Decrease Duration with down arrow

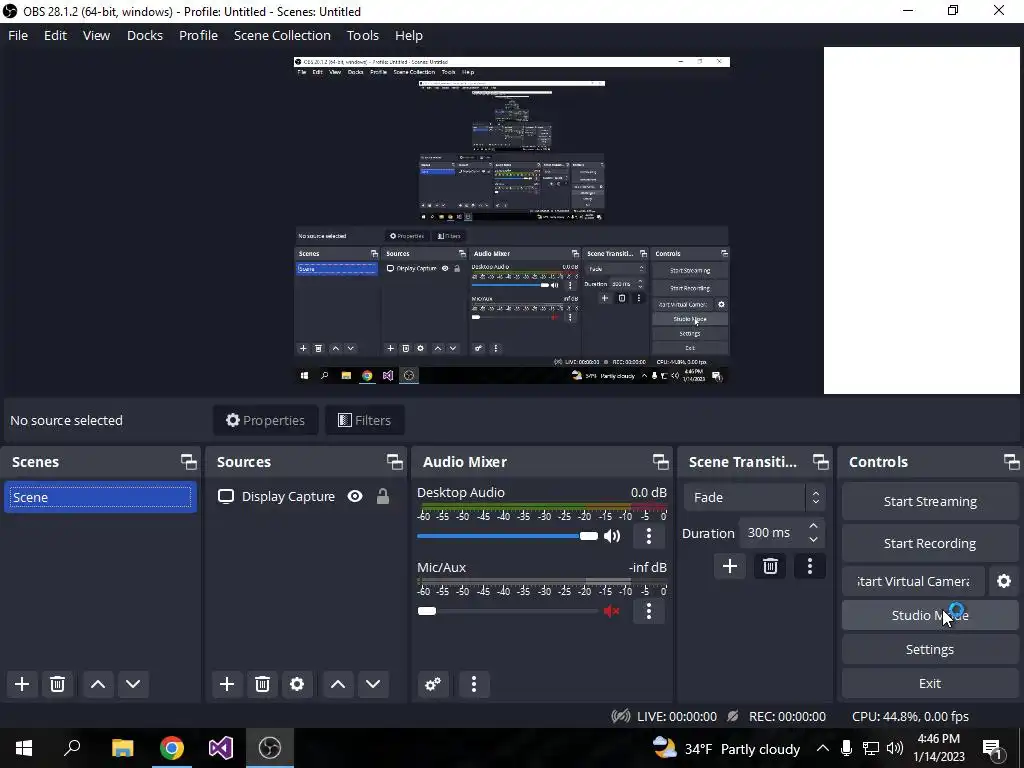pyautogui.click(x=813, y=539)
